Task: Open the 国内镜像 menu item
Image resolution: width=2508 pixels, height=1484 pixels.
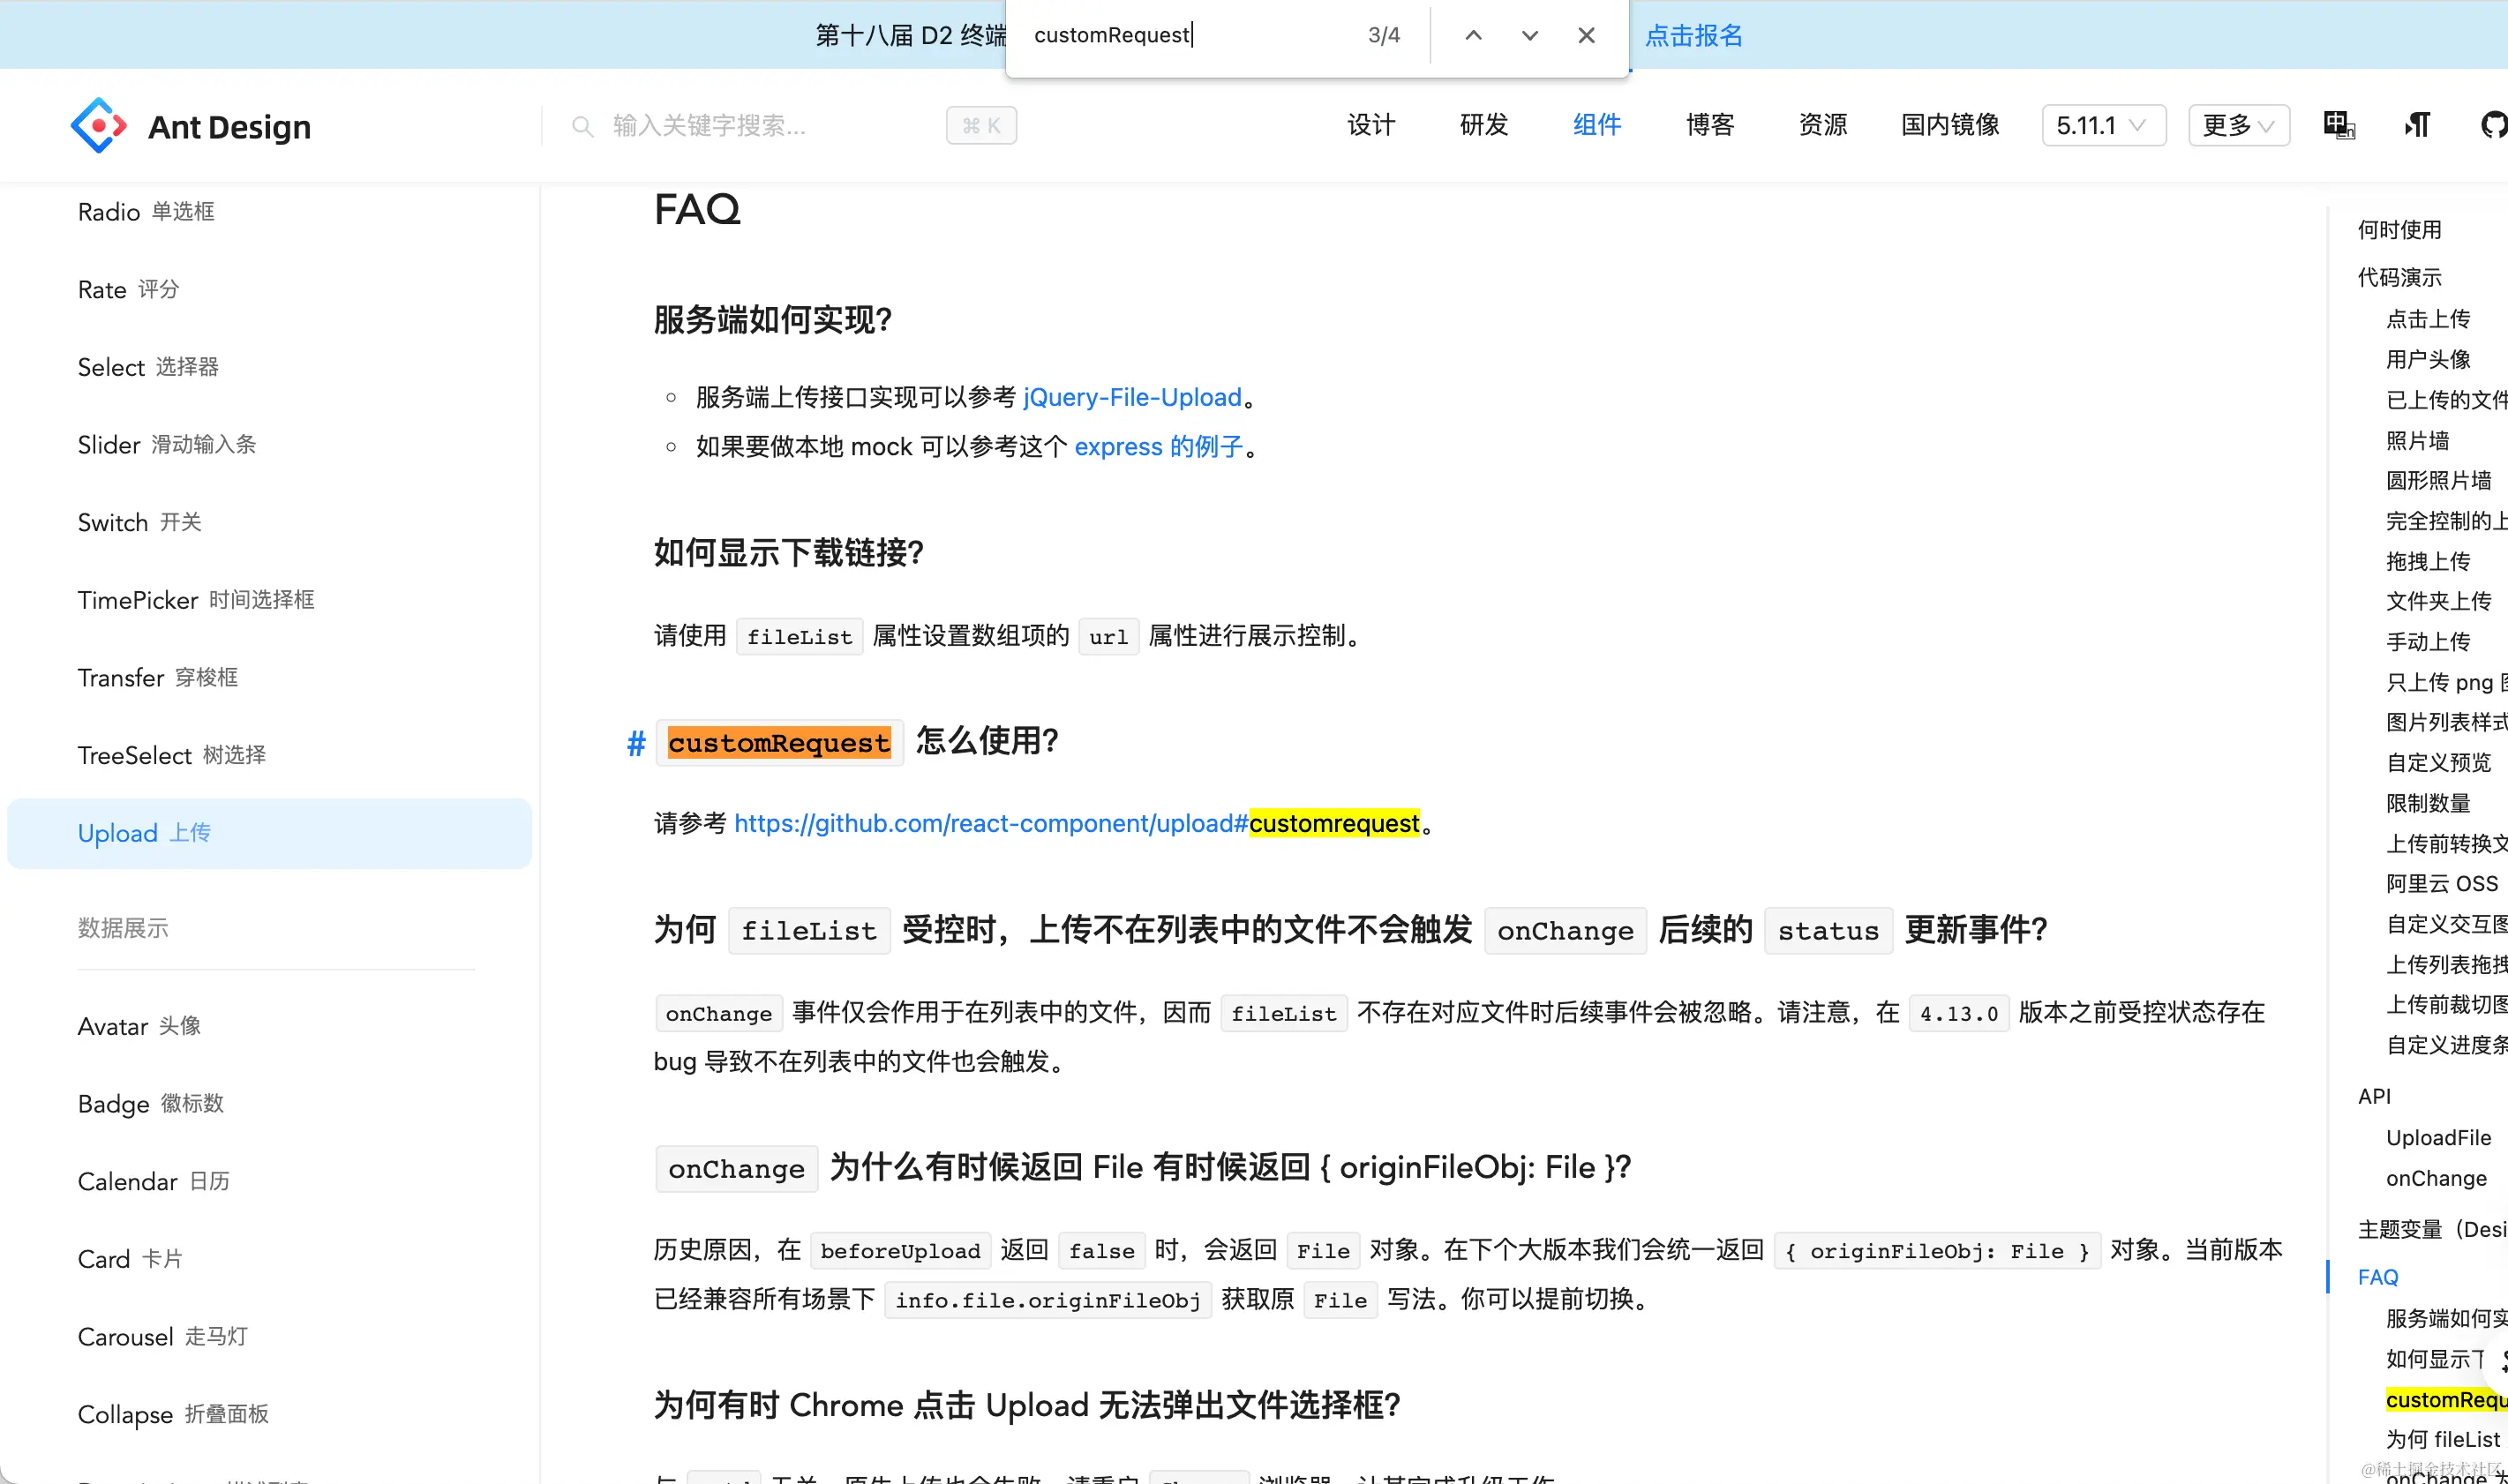Action: coord(1949,126)
